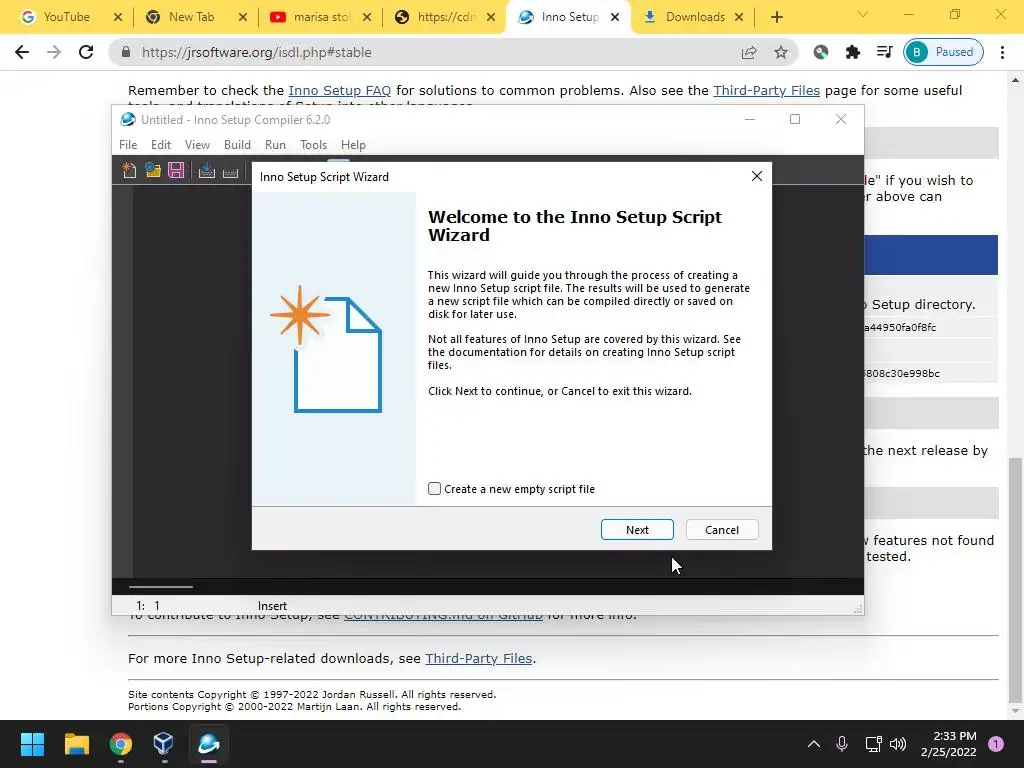Open Google Chrome from the taskbar
The height and width of the screenshot is (768, 1024).
[120, 744]
